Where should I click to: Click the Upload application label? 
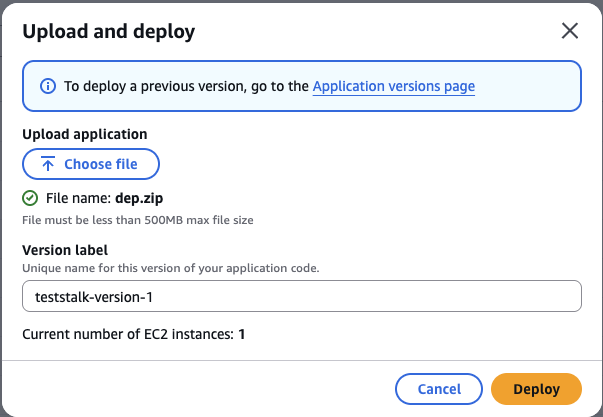click(85, 134)
